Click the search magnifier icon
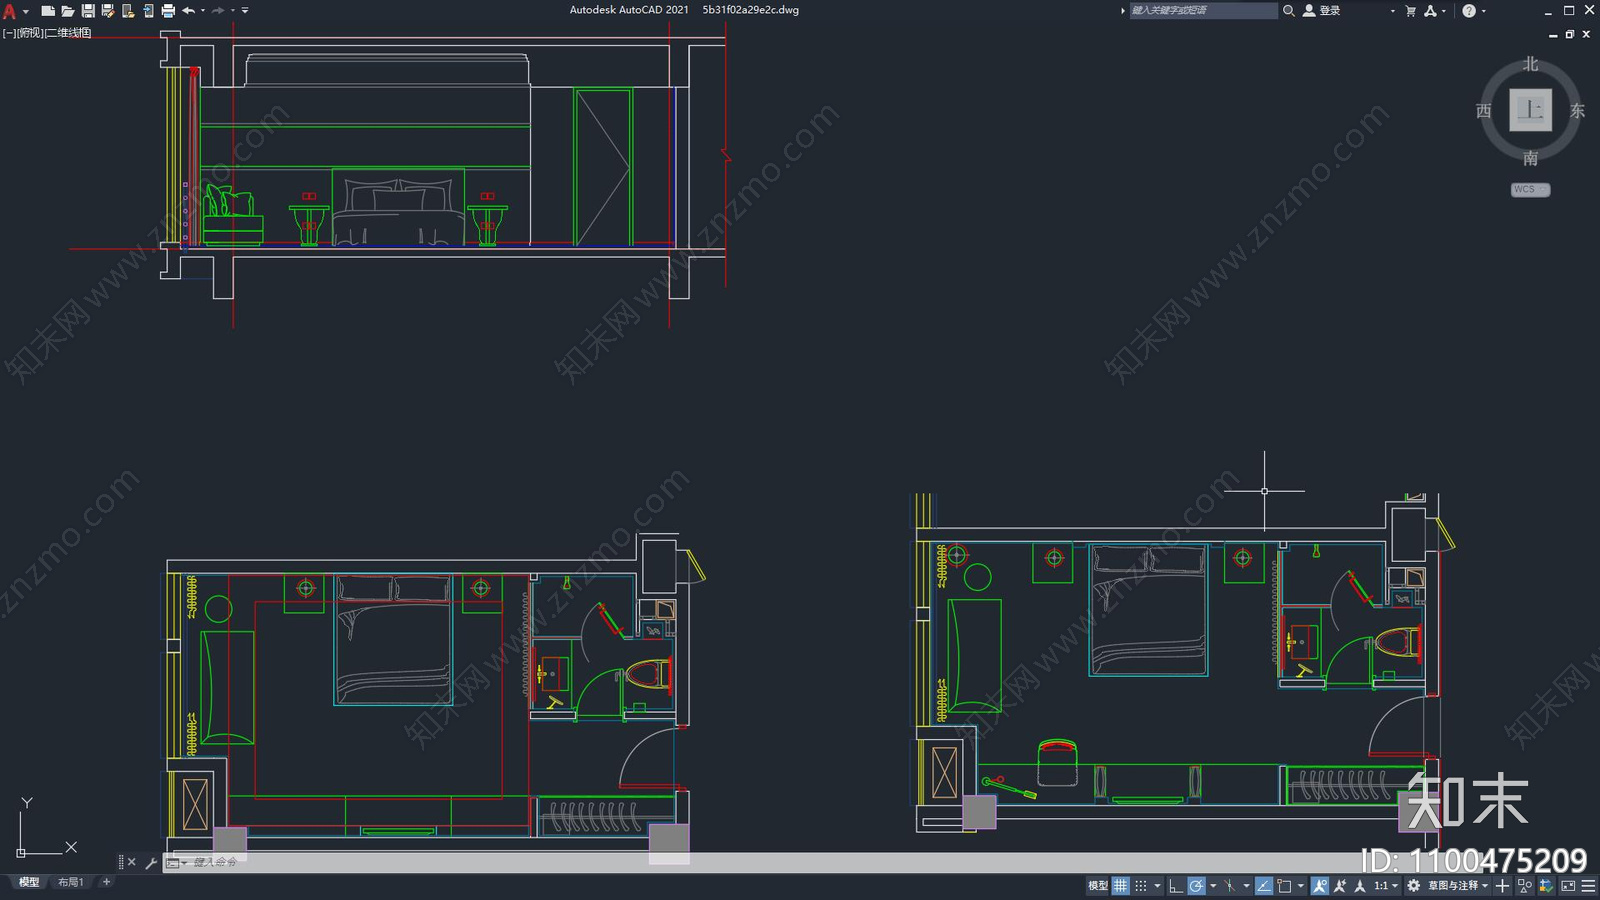 pos(1289,11)
